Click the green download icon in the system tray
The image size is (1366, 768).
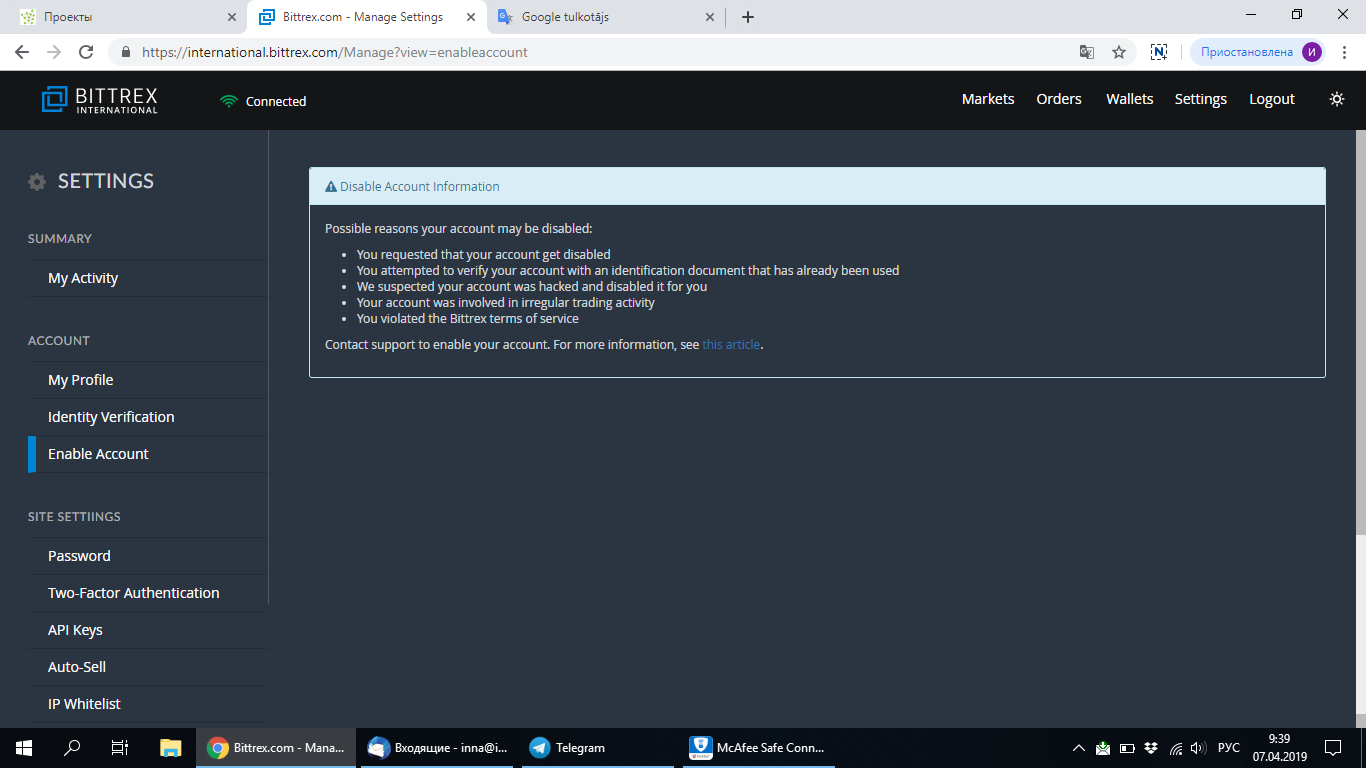(x=1102, y=747)
